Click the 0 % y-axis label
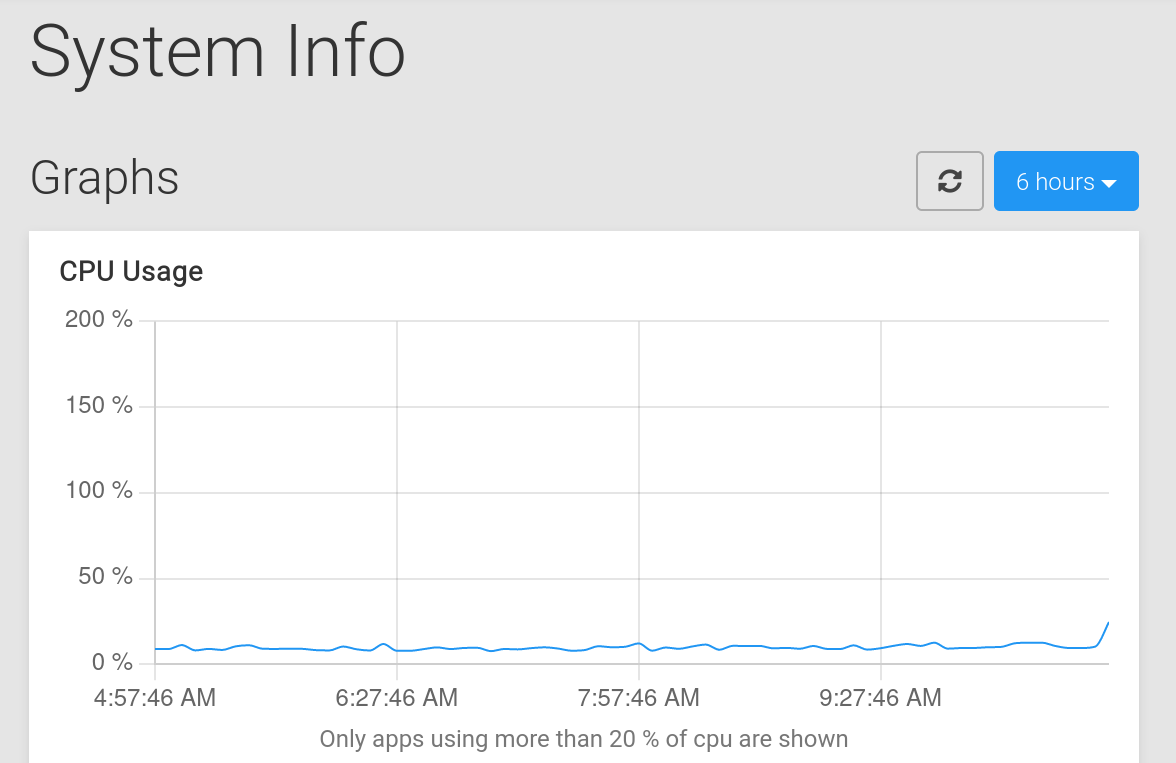 click(x=110, y=662)
